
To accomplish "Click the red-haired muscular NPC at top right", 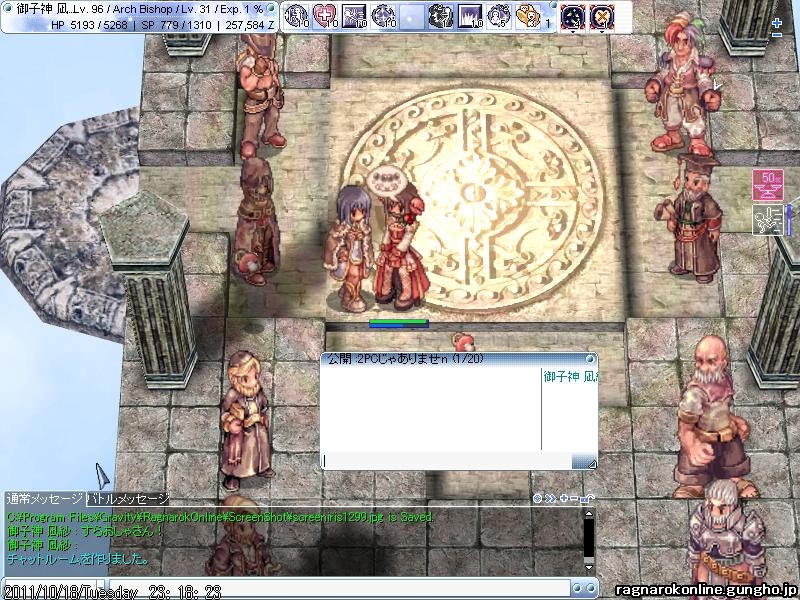I will point(681,83).
